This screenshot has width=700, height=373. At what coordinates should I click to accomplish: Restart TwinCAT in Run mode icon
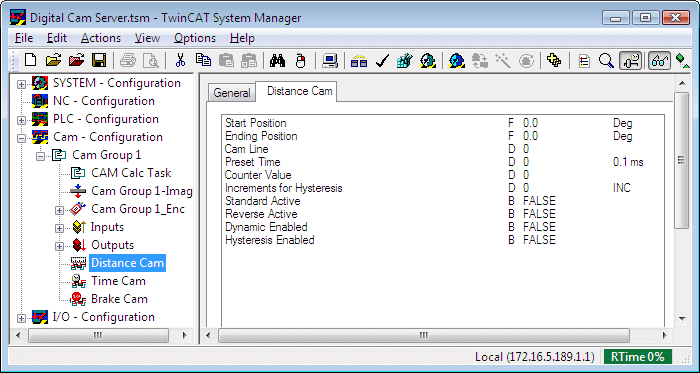428,60
